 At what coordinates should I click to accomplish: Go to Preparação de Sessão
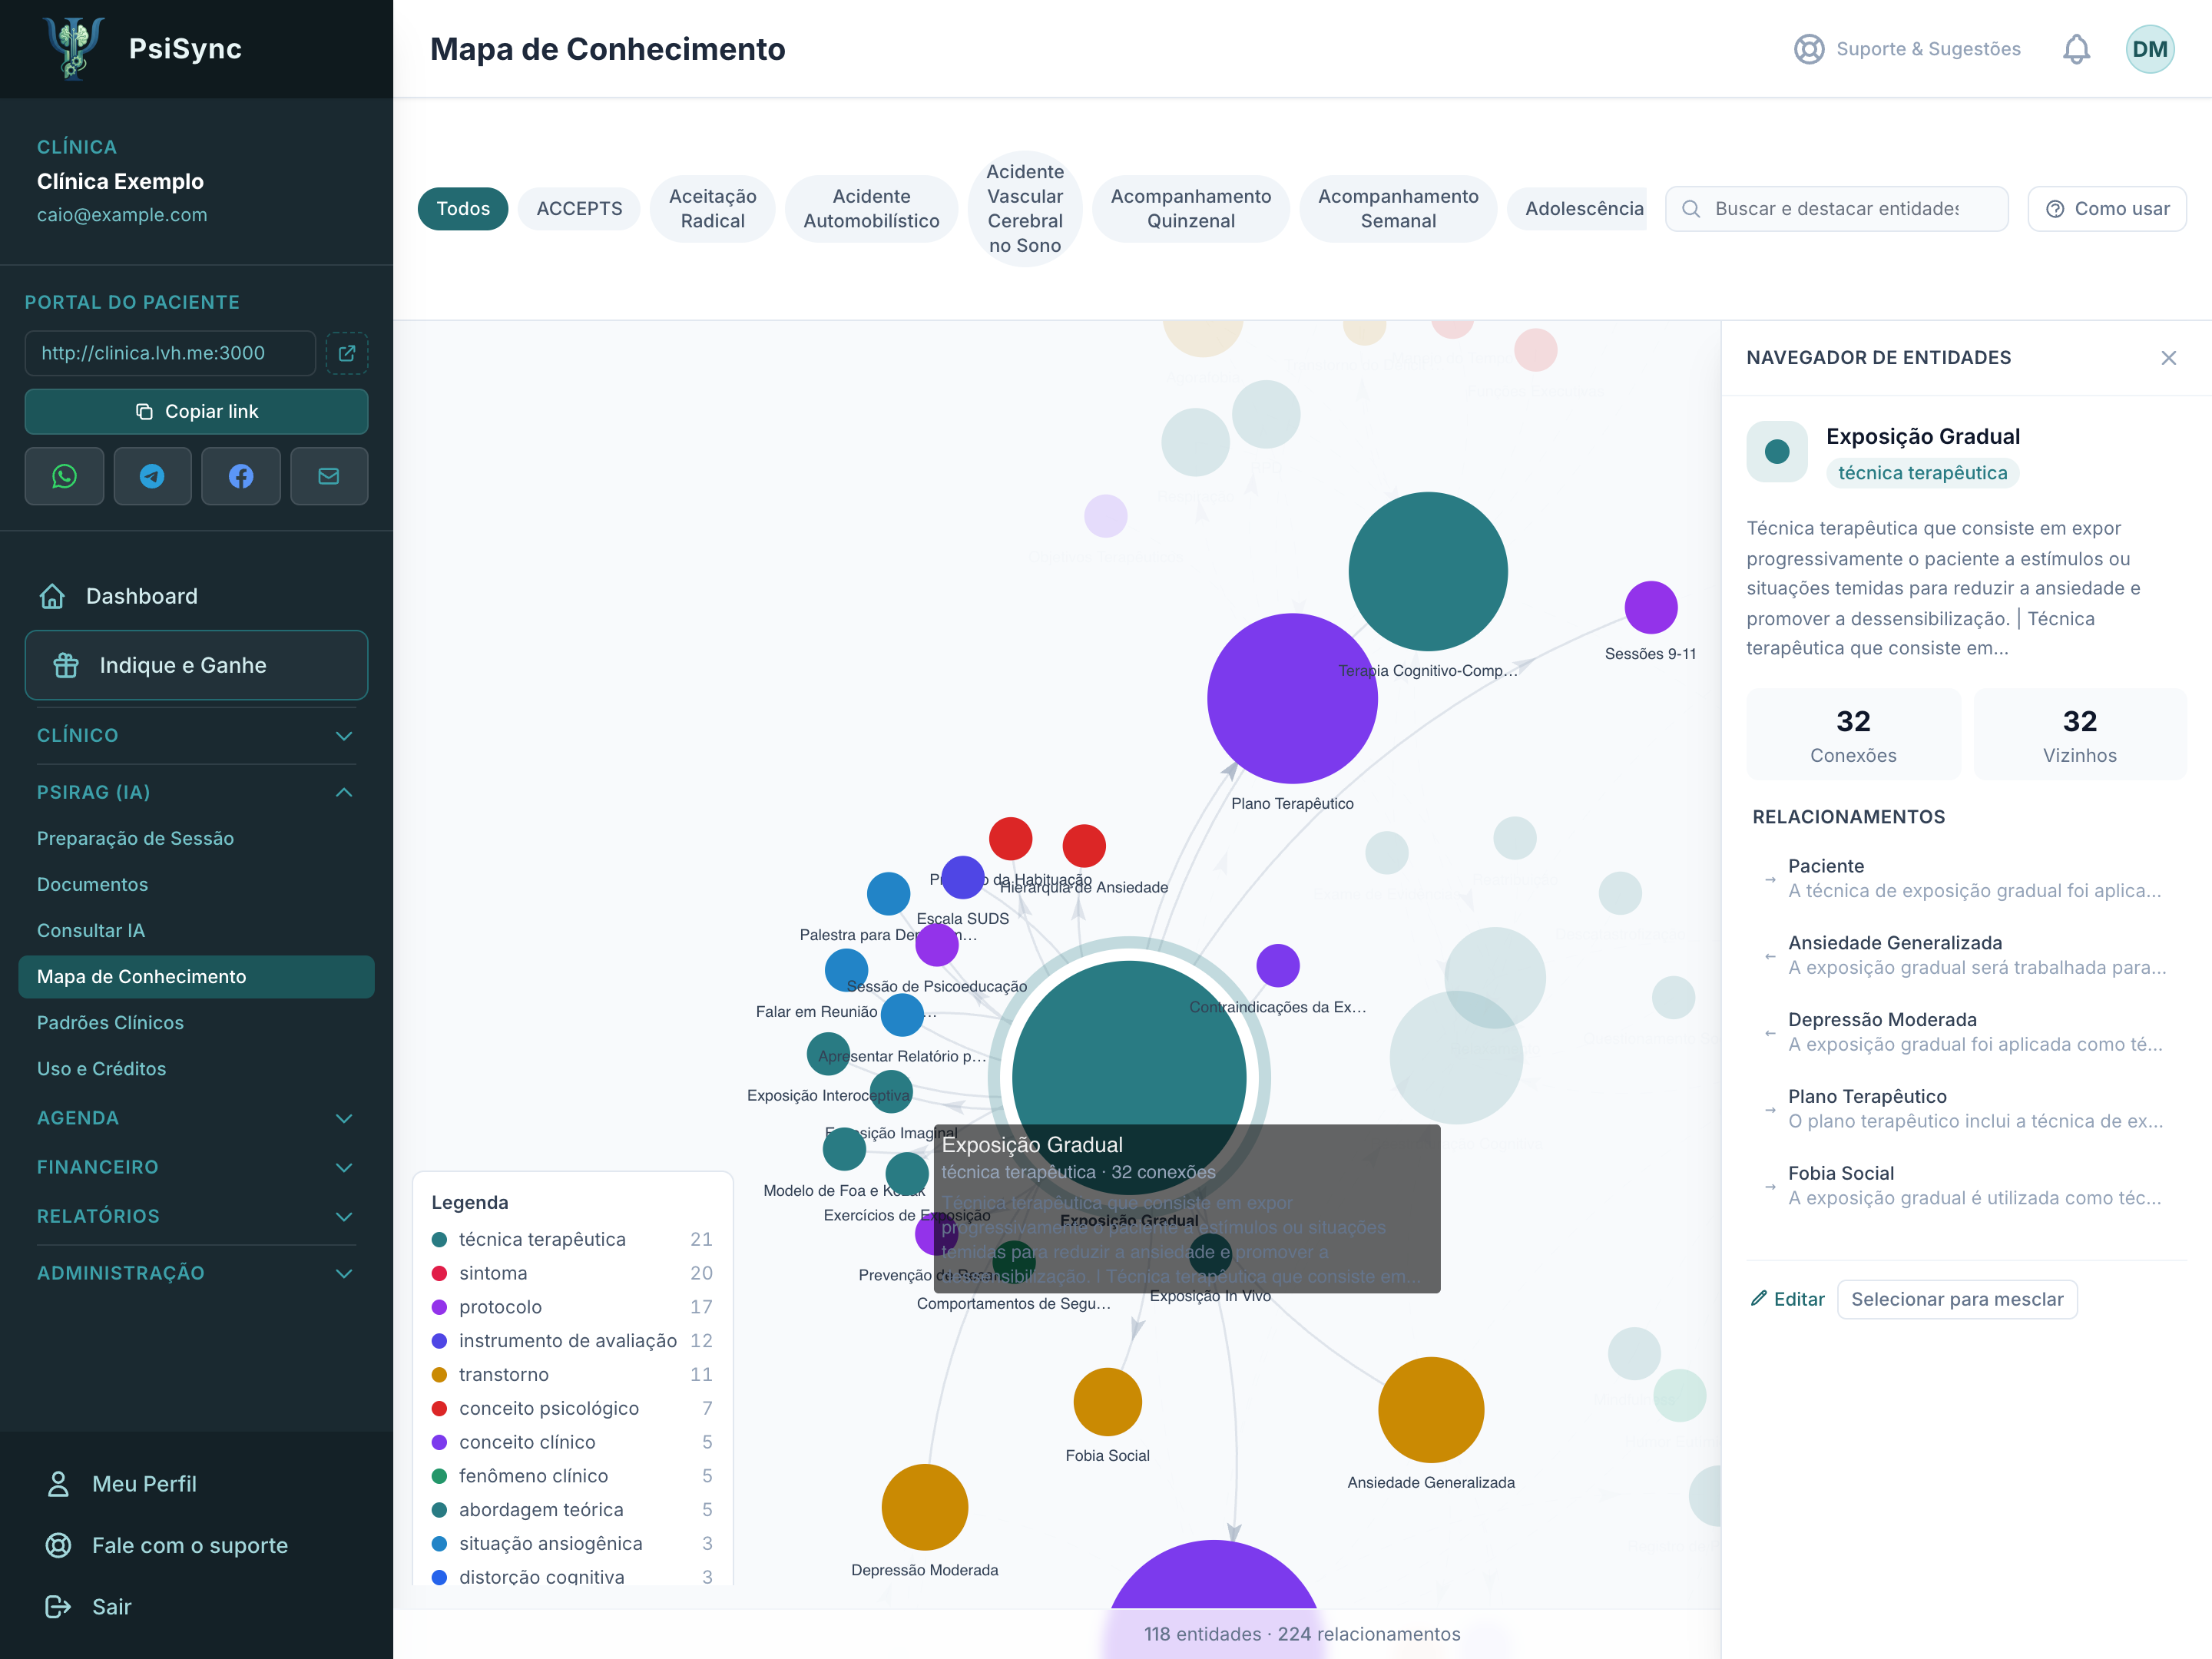click(135, 838)
